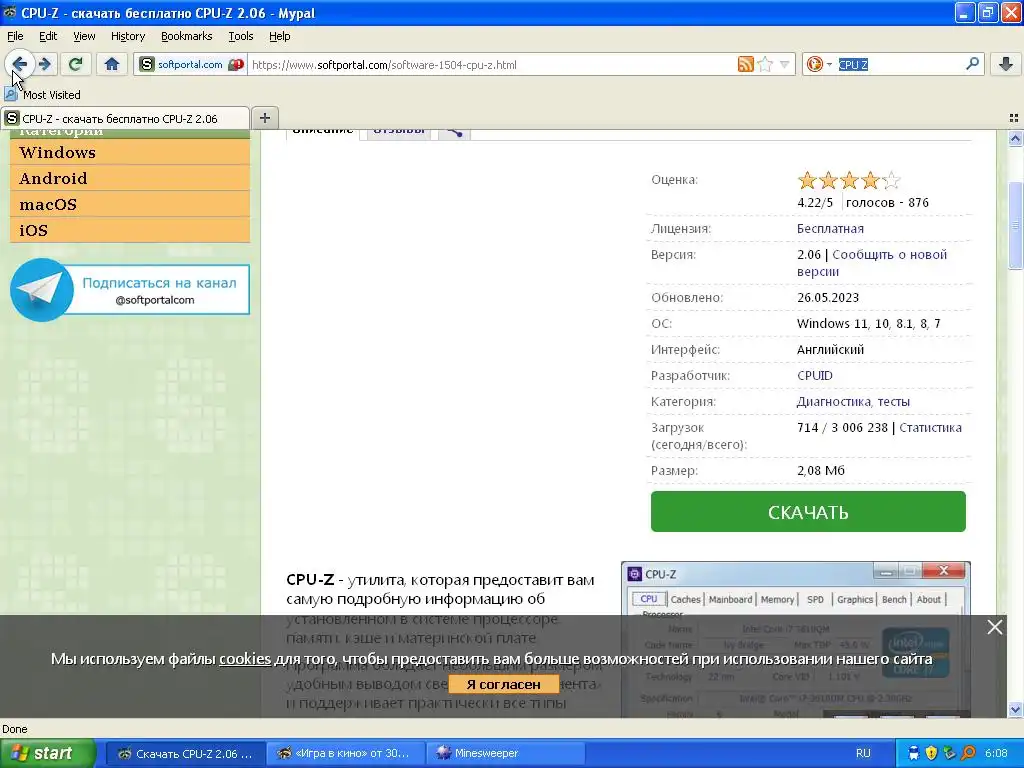Bookmark this page with the star icon
1024x768 pixels.
coord(765,64)
